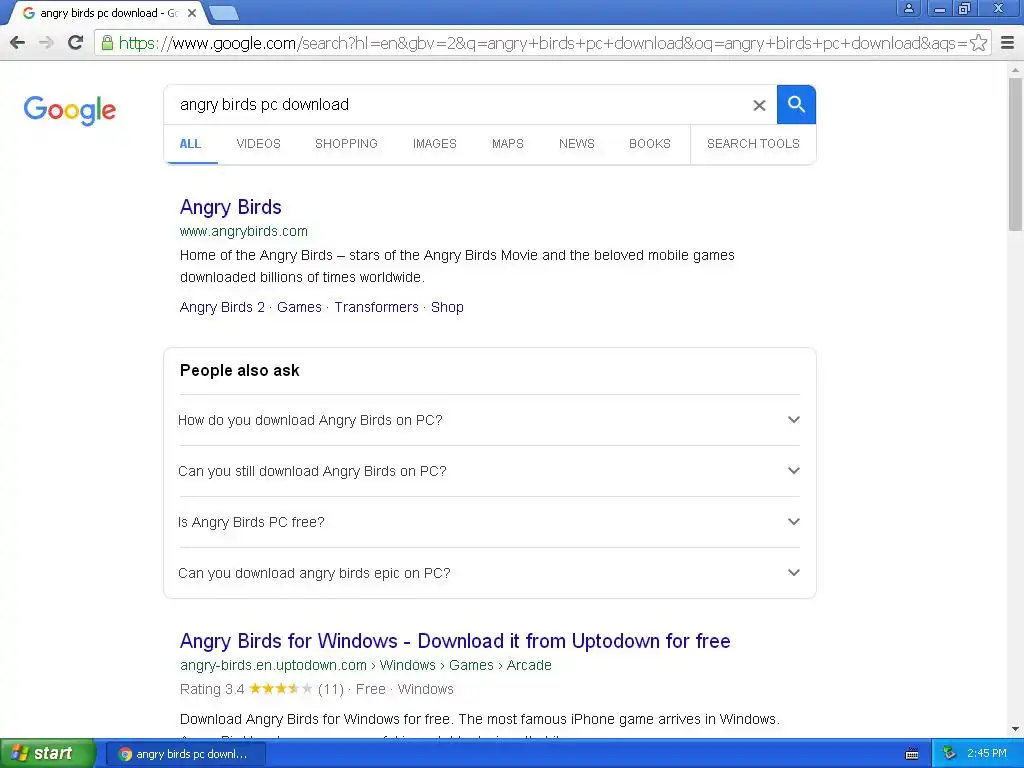This screenshot has height=768, width=1024.
Task: Click the scrollbar down arrow
Action: click(x=1016, y=729)
